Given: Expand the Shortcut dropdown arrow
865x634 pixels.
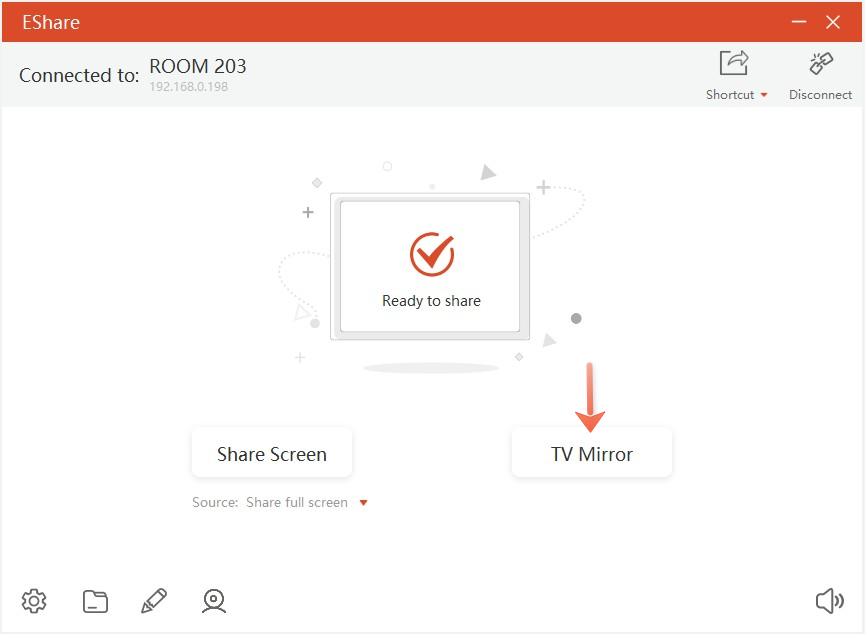Looking at the screenshot, I should [x=764, y=95].
